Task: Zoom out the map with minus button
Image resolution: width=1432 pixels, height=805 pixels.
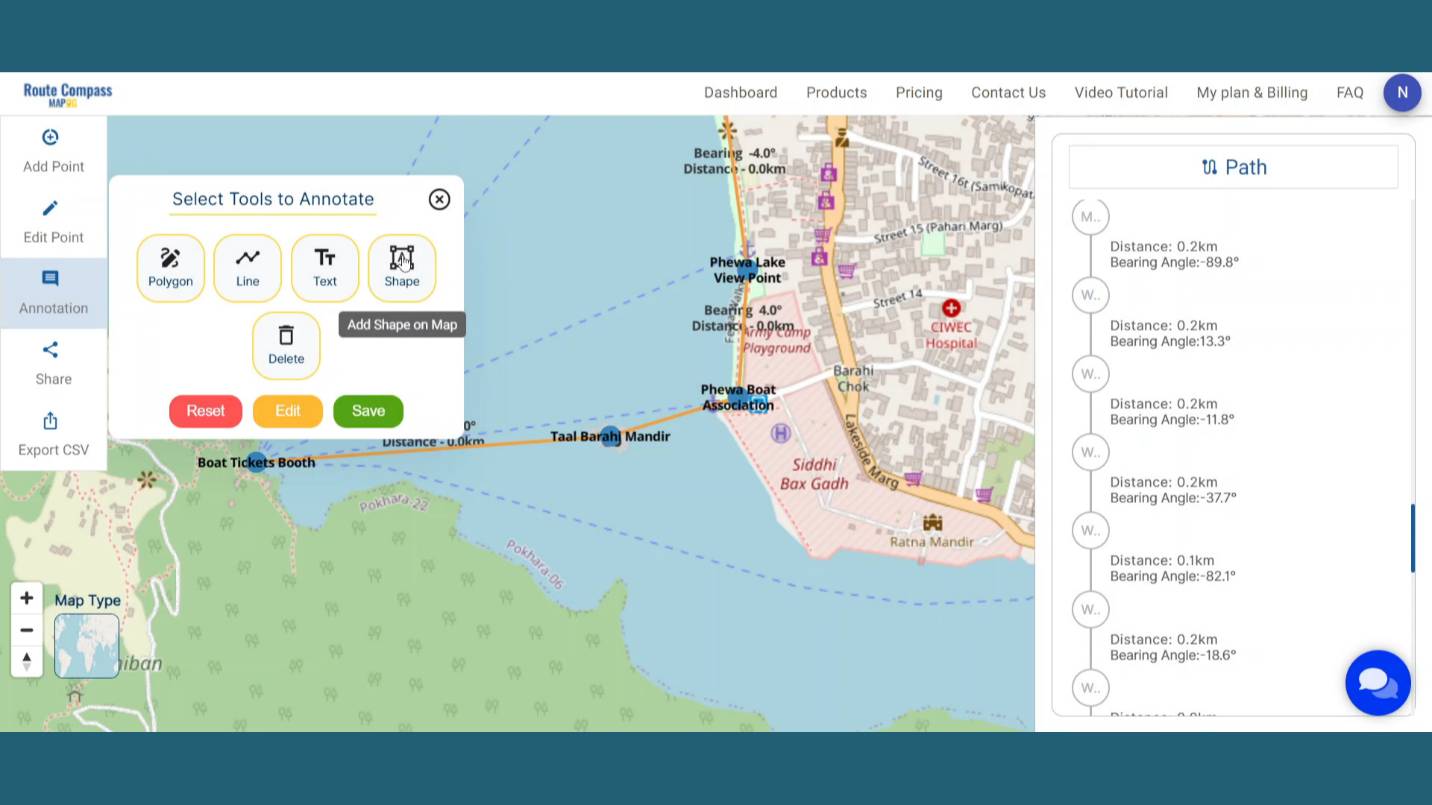Action: coord(27,630)
